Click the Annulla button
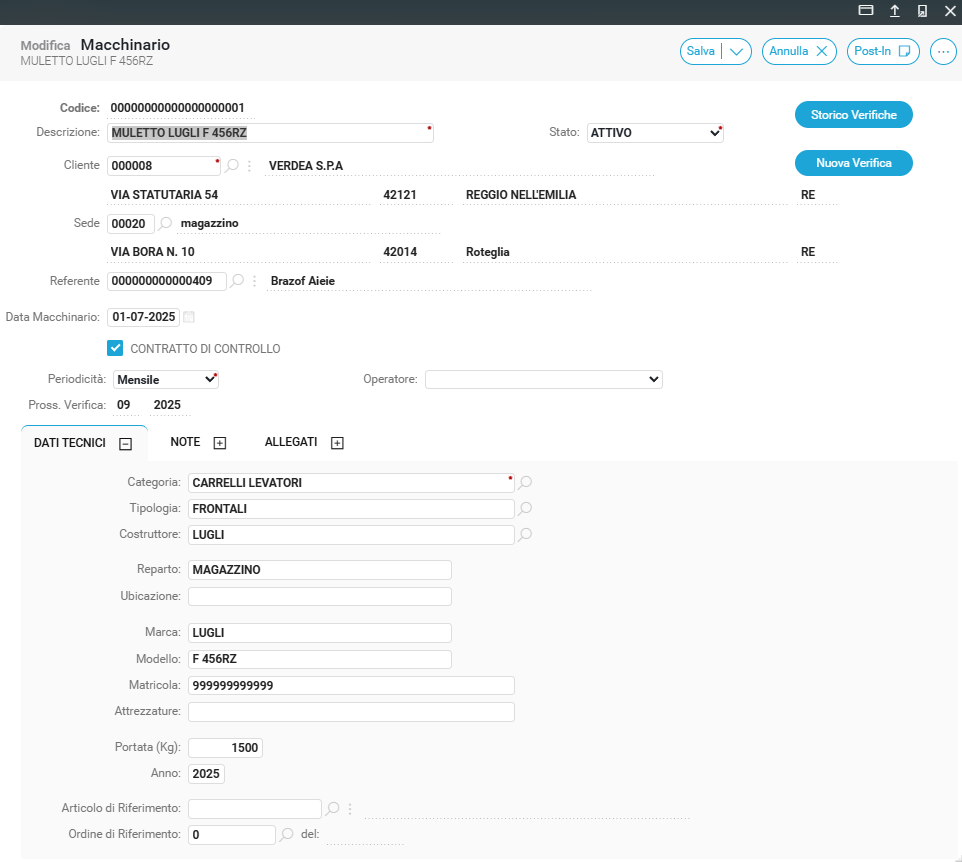 pyautogui.click(x=799, y=52)
